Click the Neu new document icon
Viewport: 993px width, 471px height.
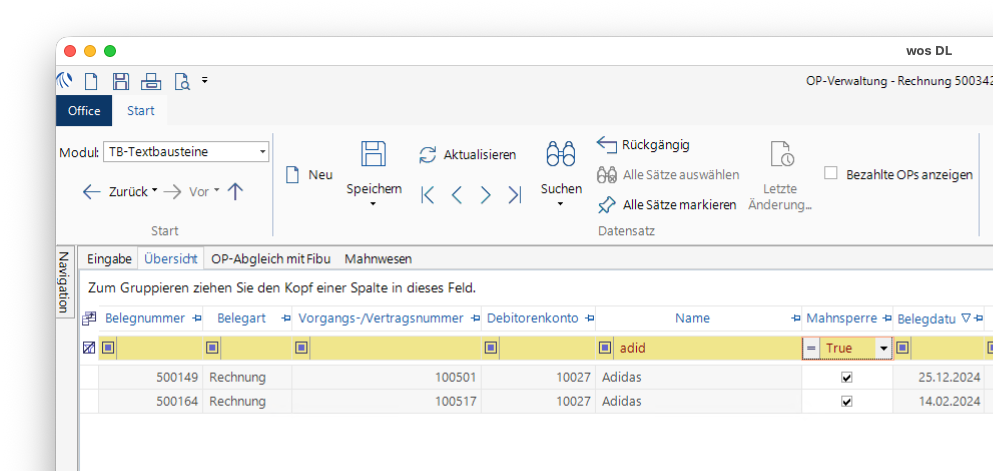click(x=293, y=174)
